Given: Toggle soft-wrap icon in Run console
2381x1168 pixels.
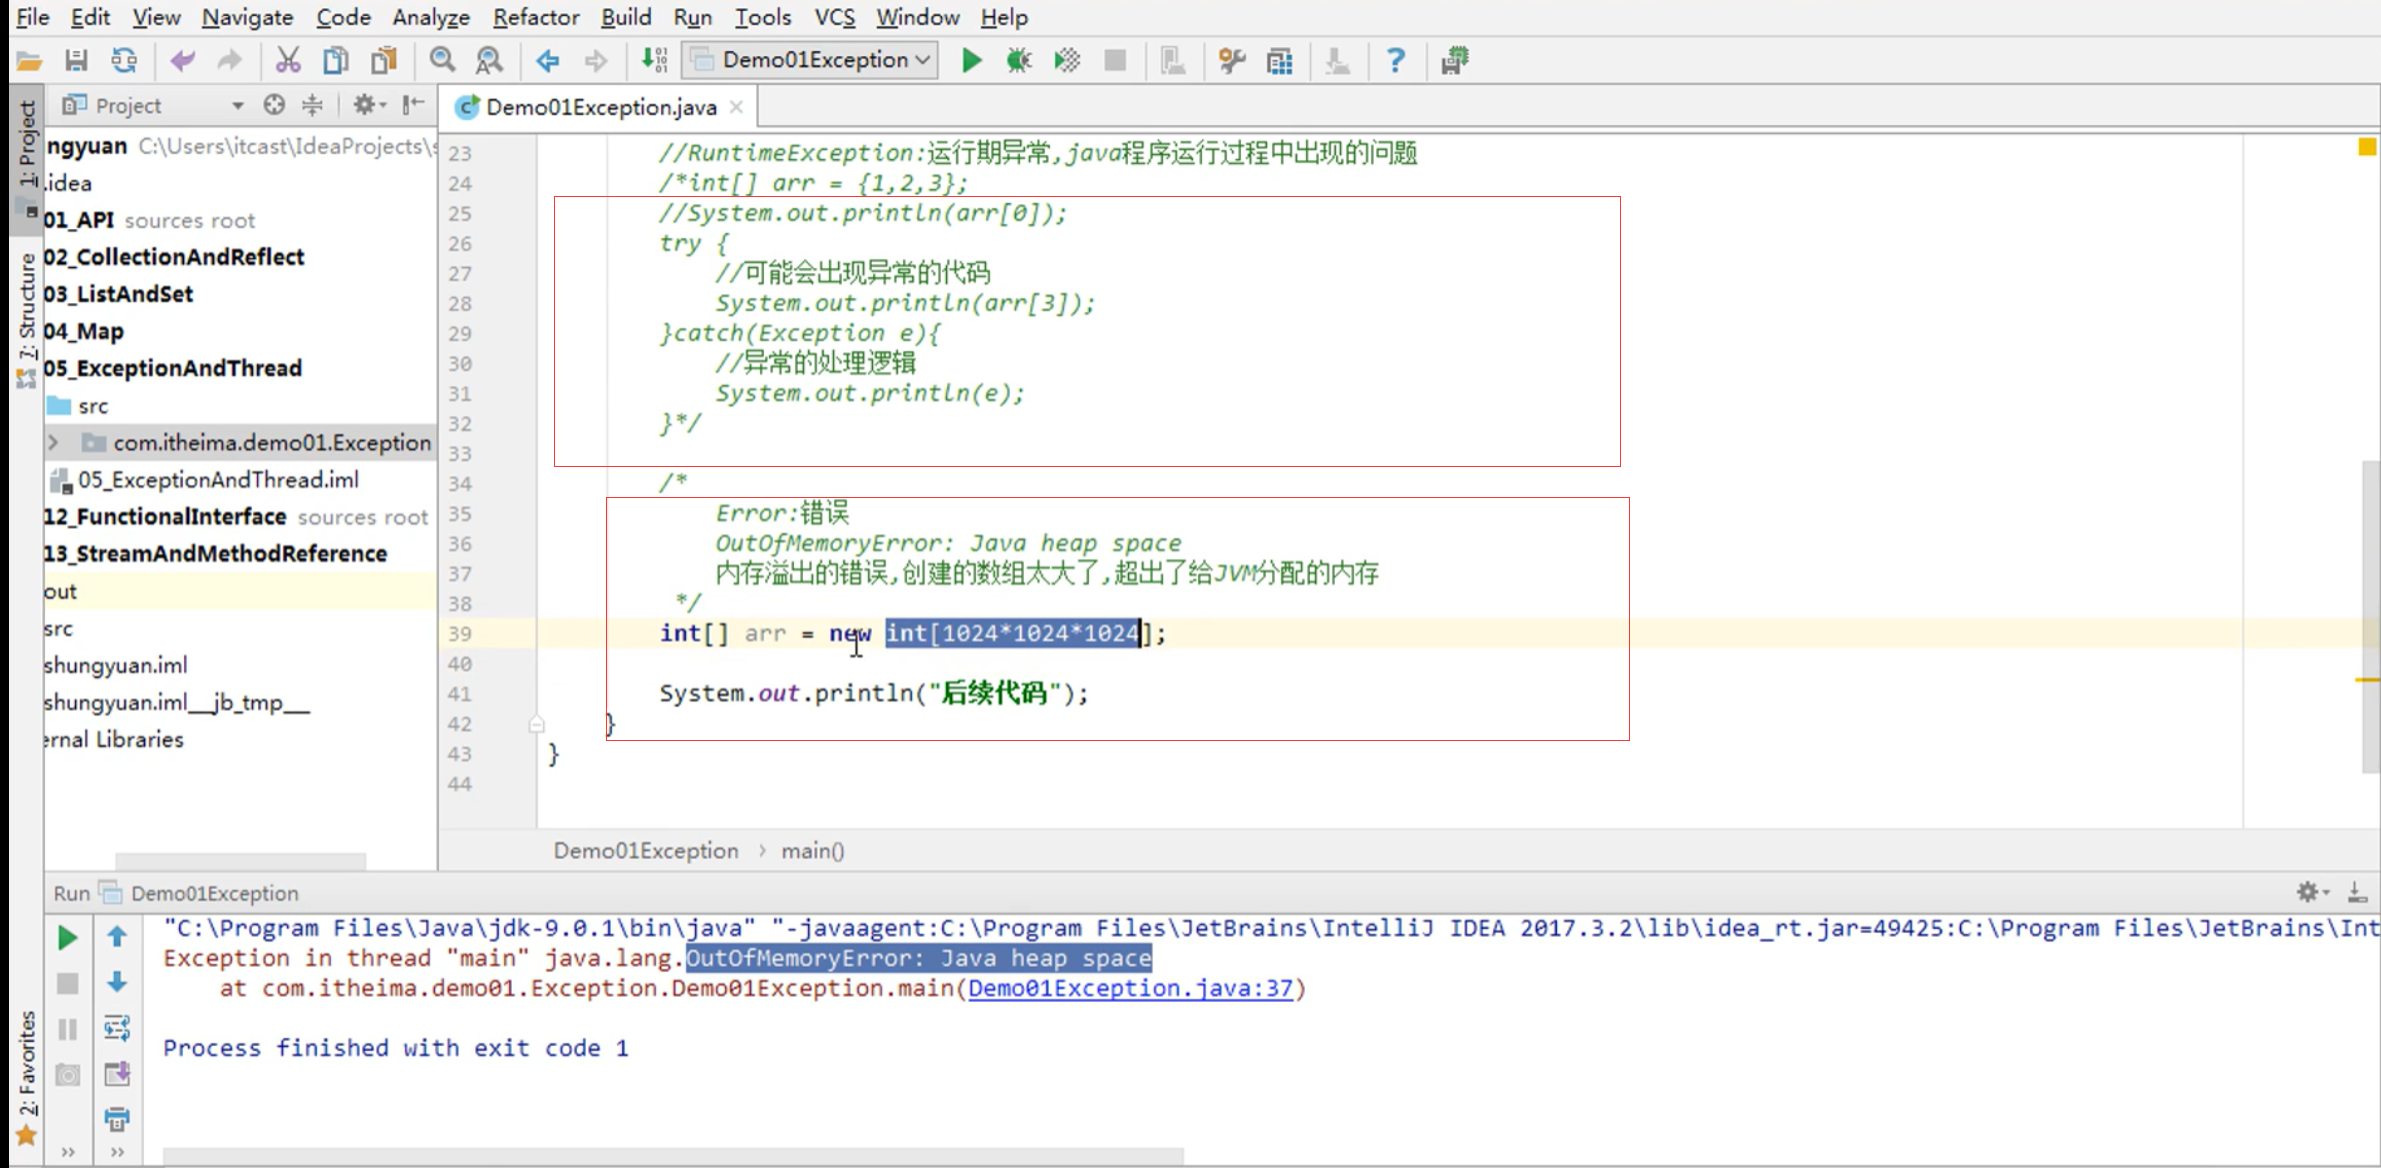Looking at the screenshot, I should (x=117, y=1028).
